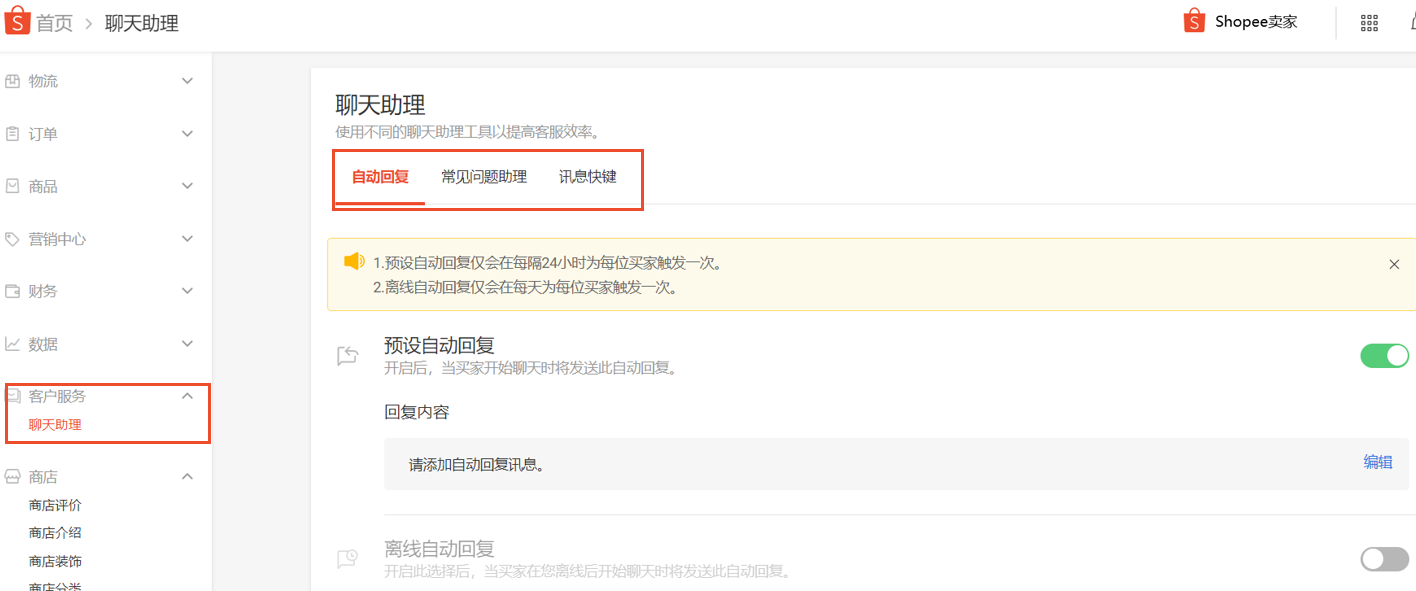Screen dimensions: 1416x591
Task: Expand the 营销中心 menu chevron
Action: (x=187, y=239)
